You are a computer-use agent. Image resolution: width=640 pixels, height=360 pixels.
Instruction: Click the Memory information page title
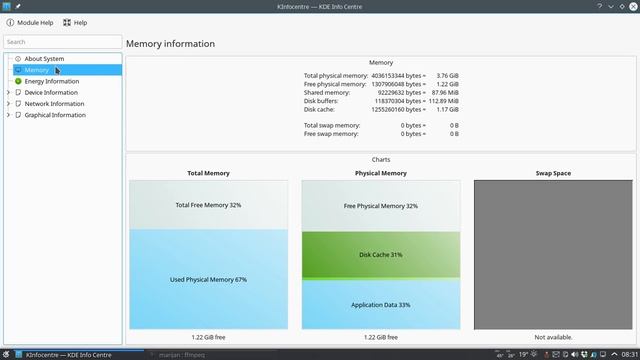click(x=171, y=44)
